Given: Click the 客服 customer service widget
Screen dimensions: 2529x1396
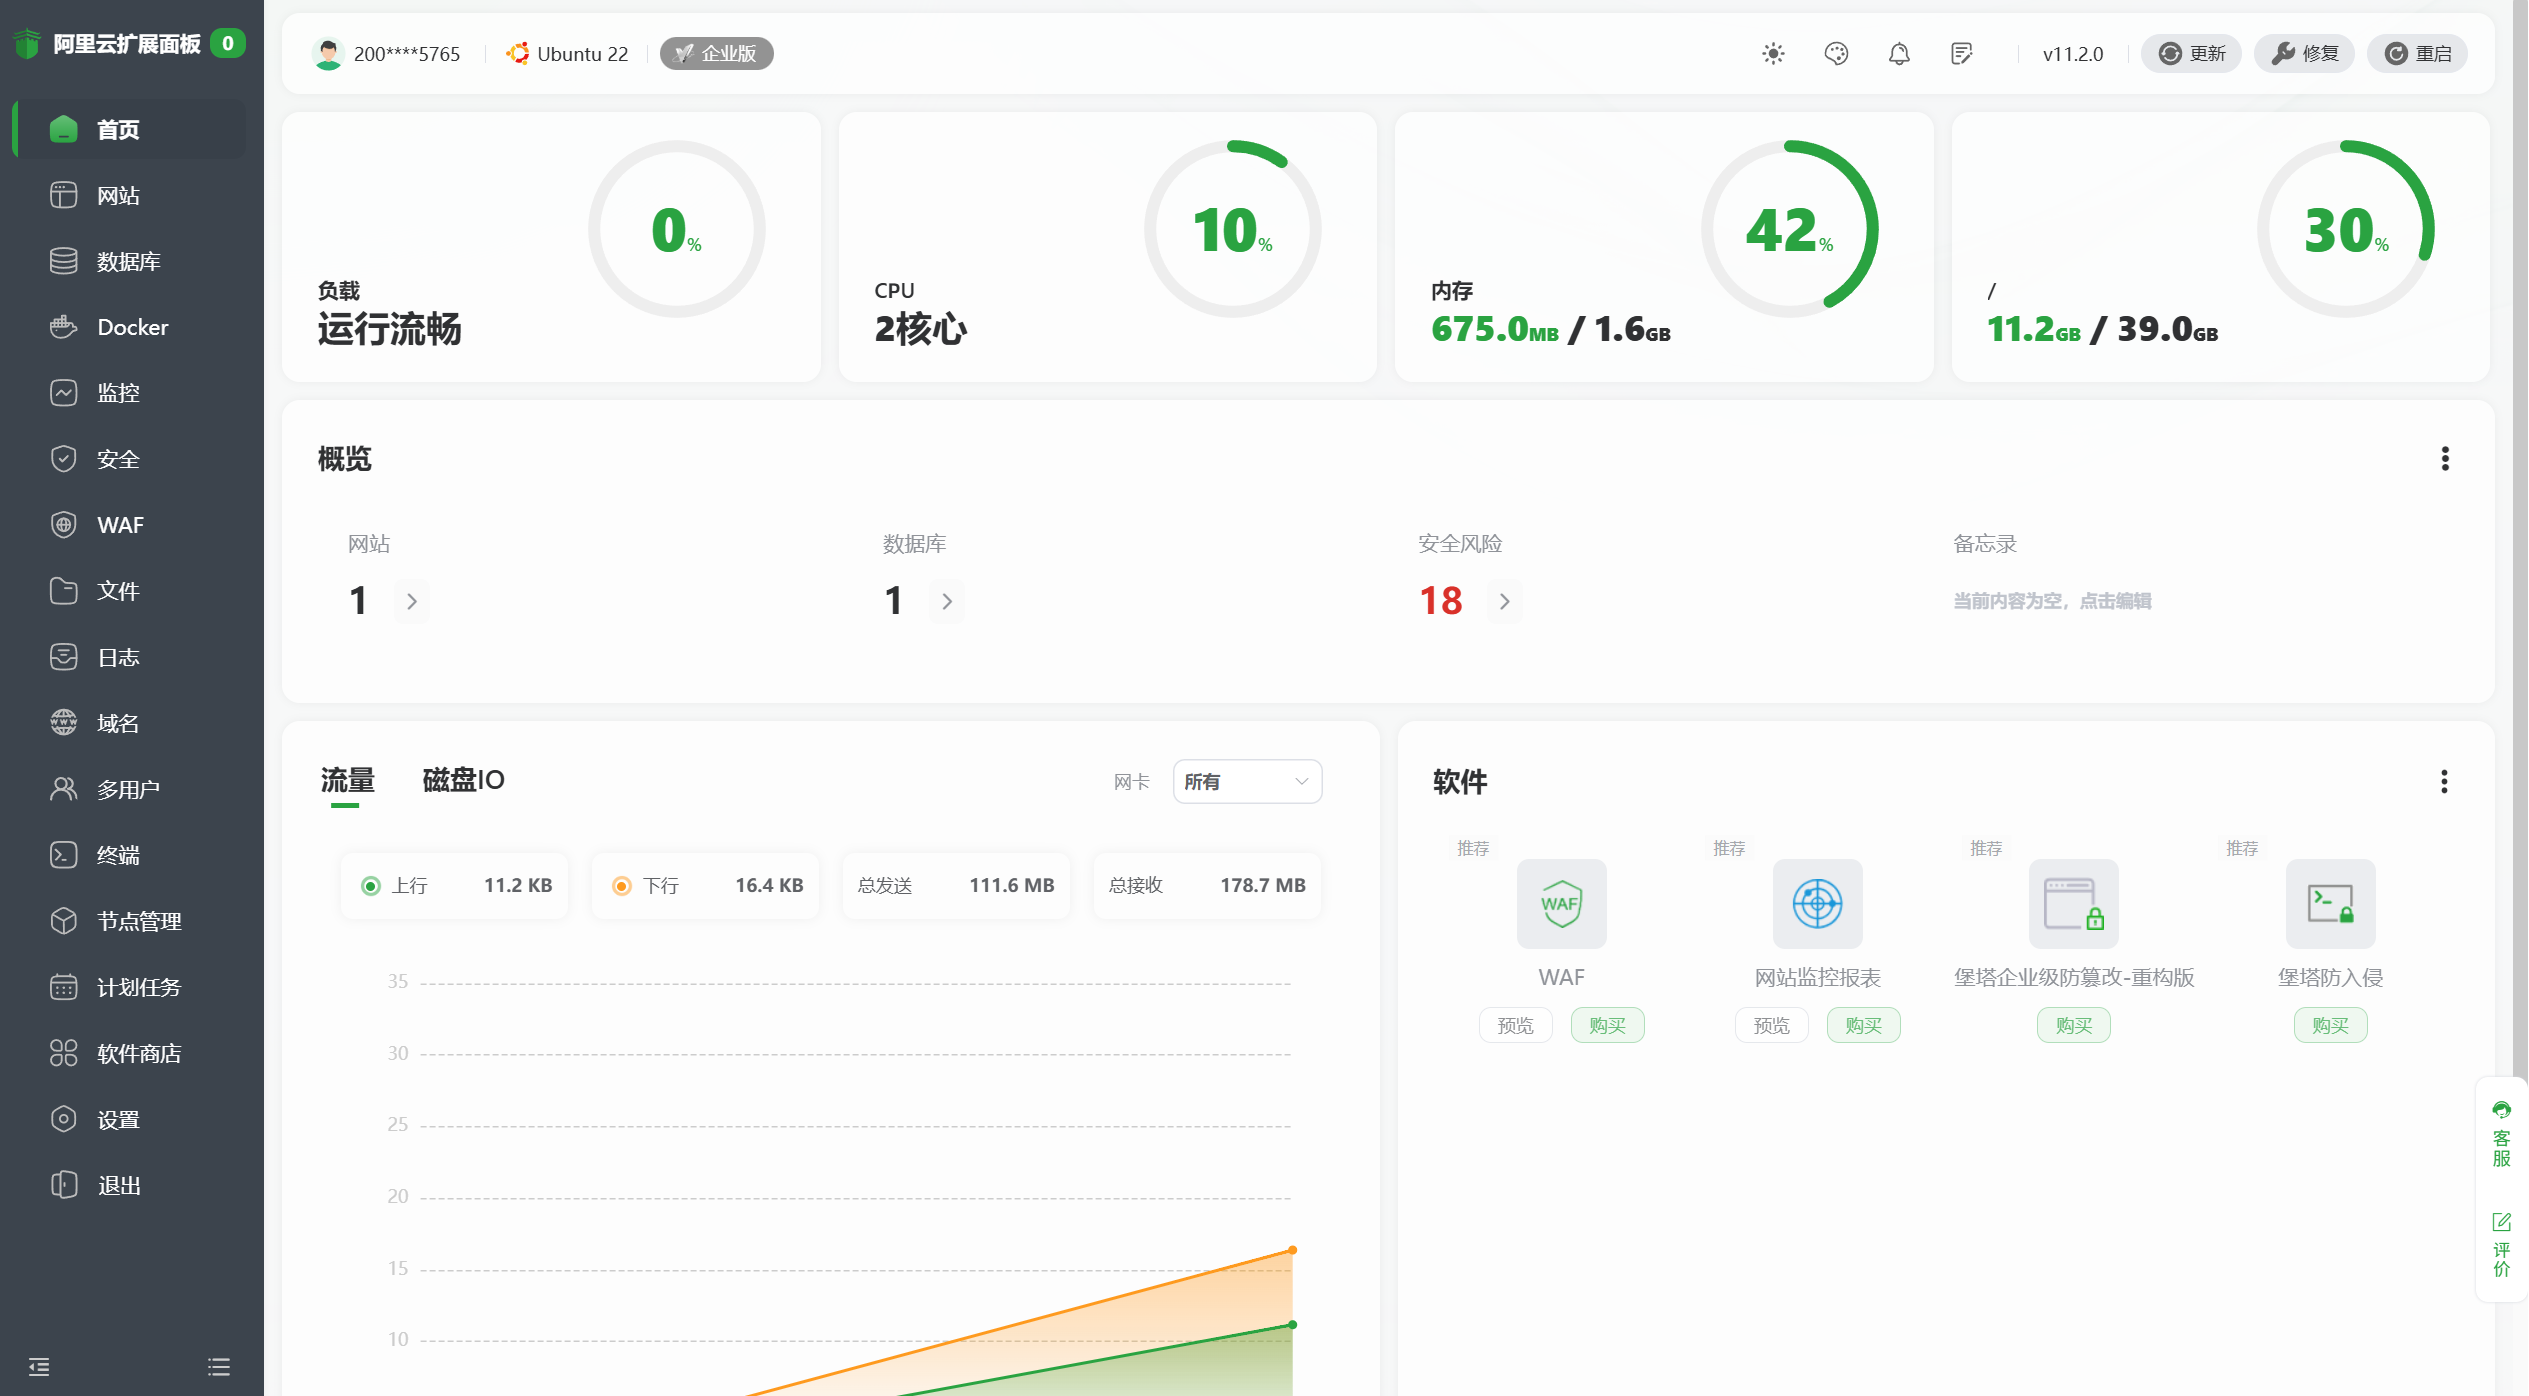Looking at the screenshot, I should (x=2501, y=1136).
